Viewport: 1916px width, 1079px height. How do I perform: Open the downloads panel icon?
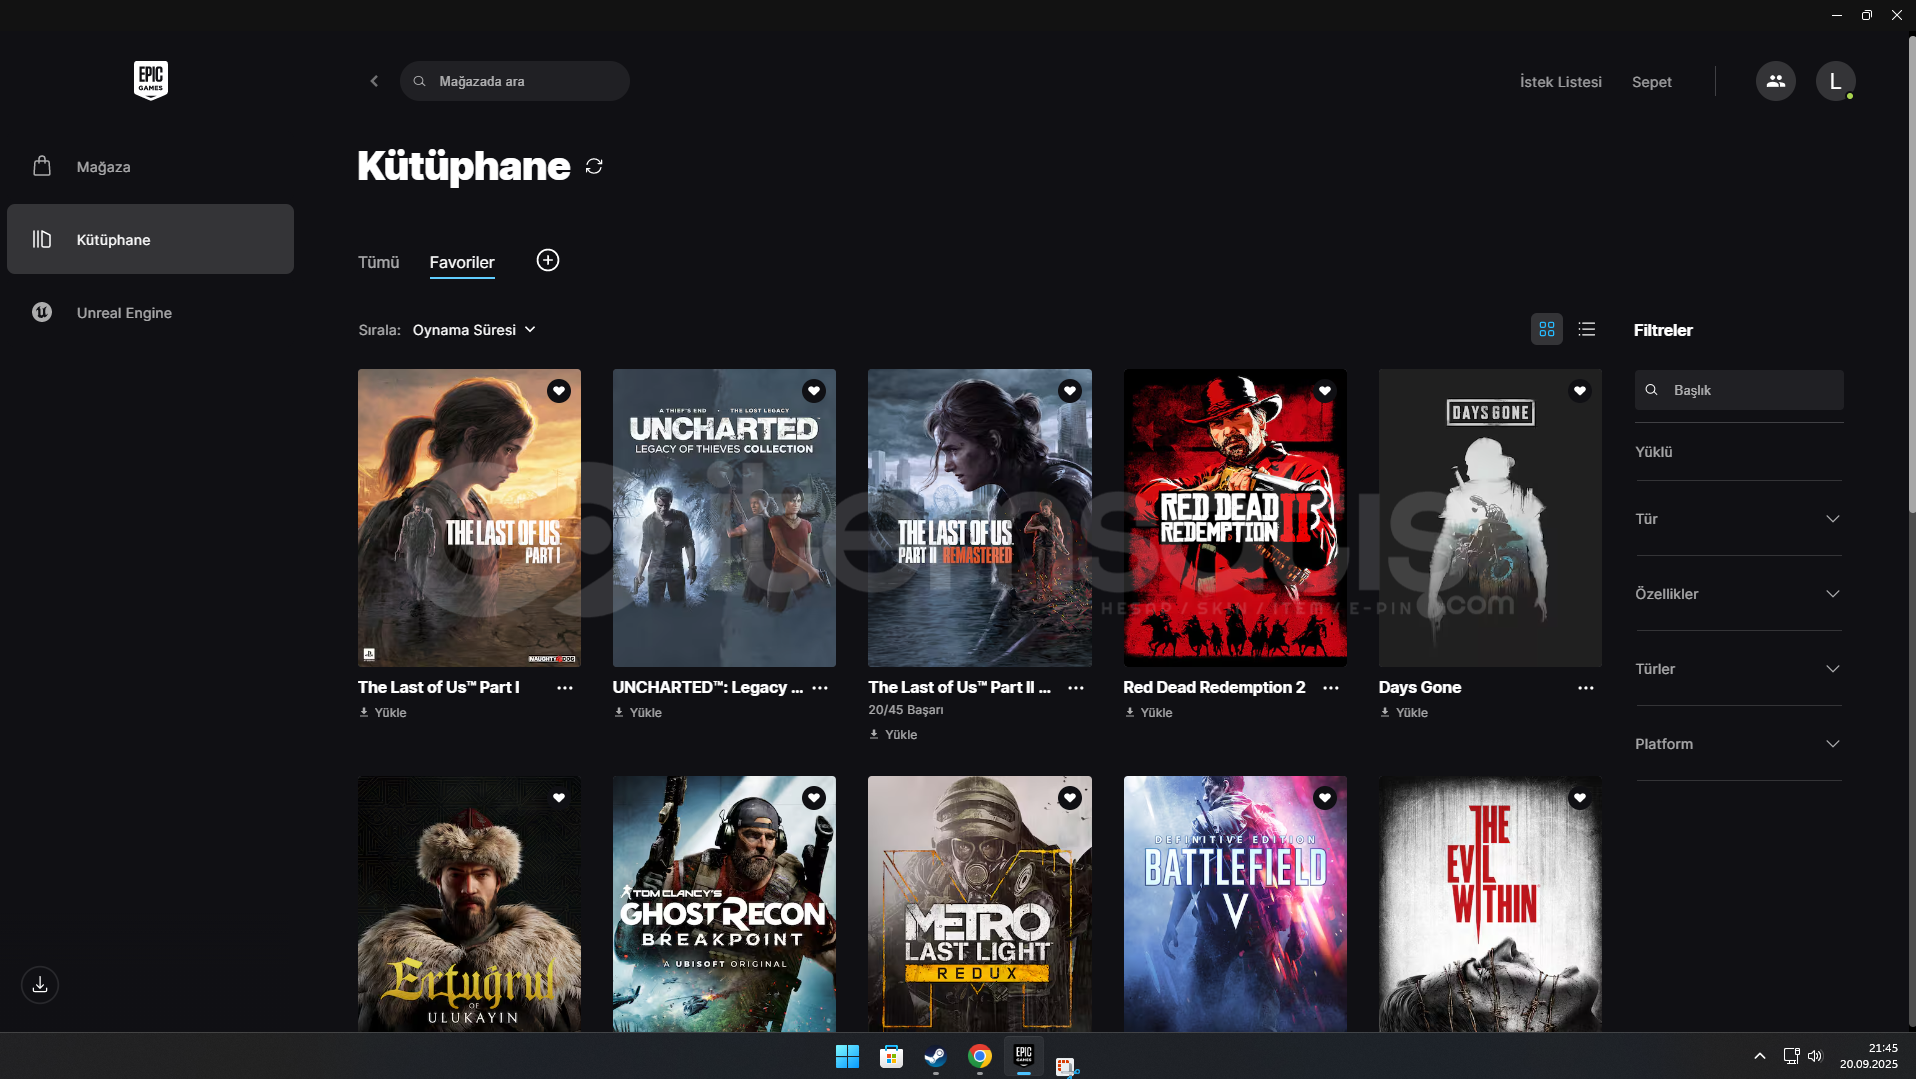tap(40, 985)
